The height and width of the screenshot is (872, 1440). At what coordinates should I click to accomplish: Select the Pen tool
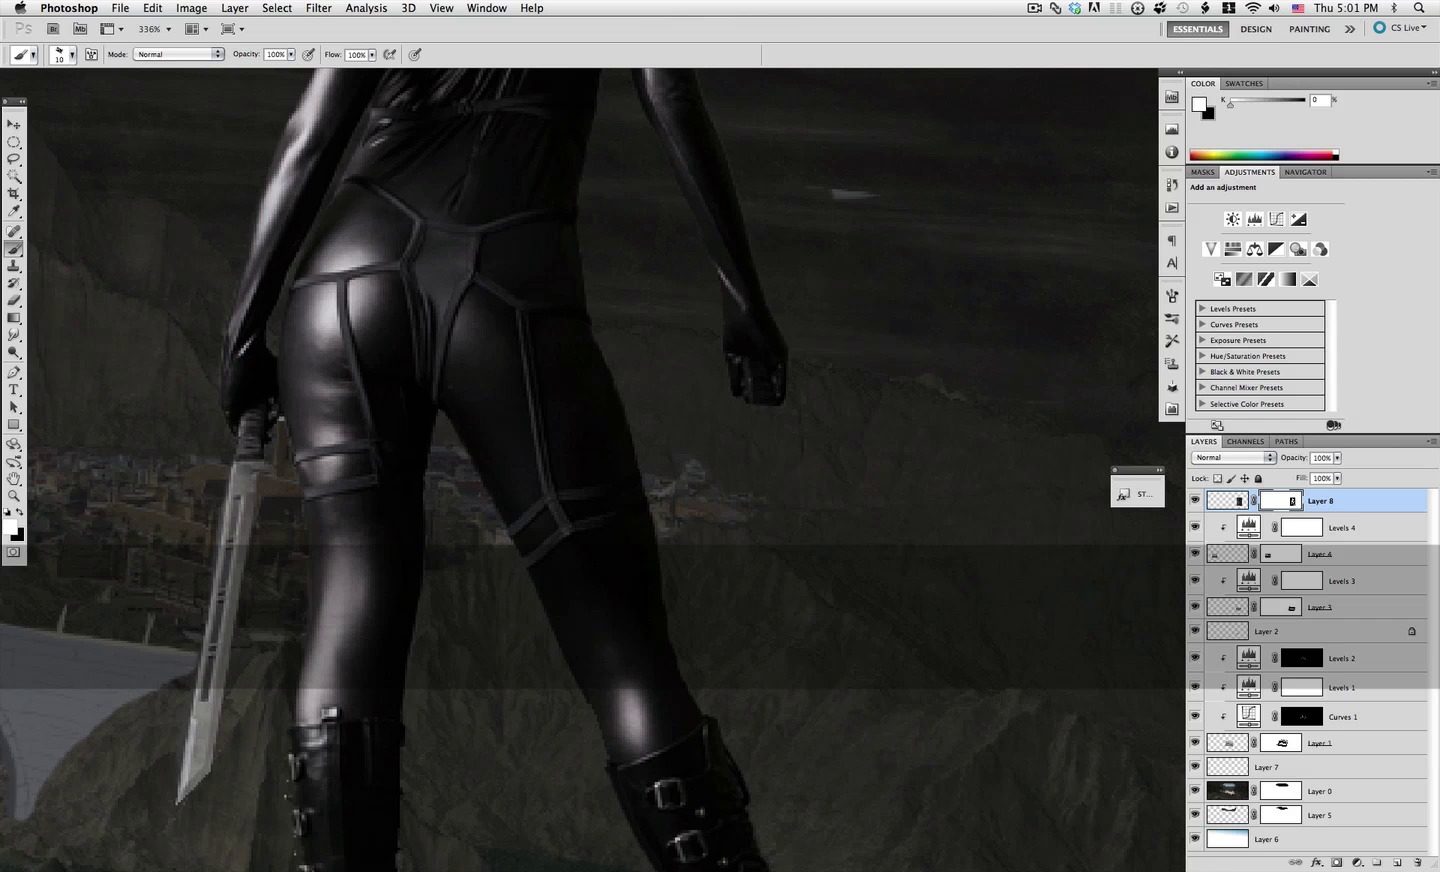(14, 372)
